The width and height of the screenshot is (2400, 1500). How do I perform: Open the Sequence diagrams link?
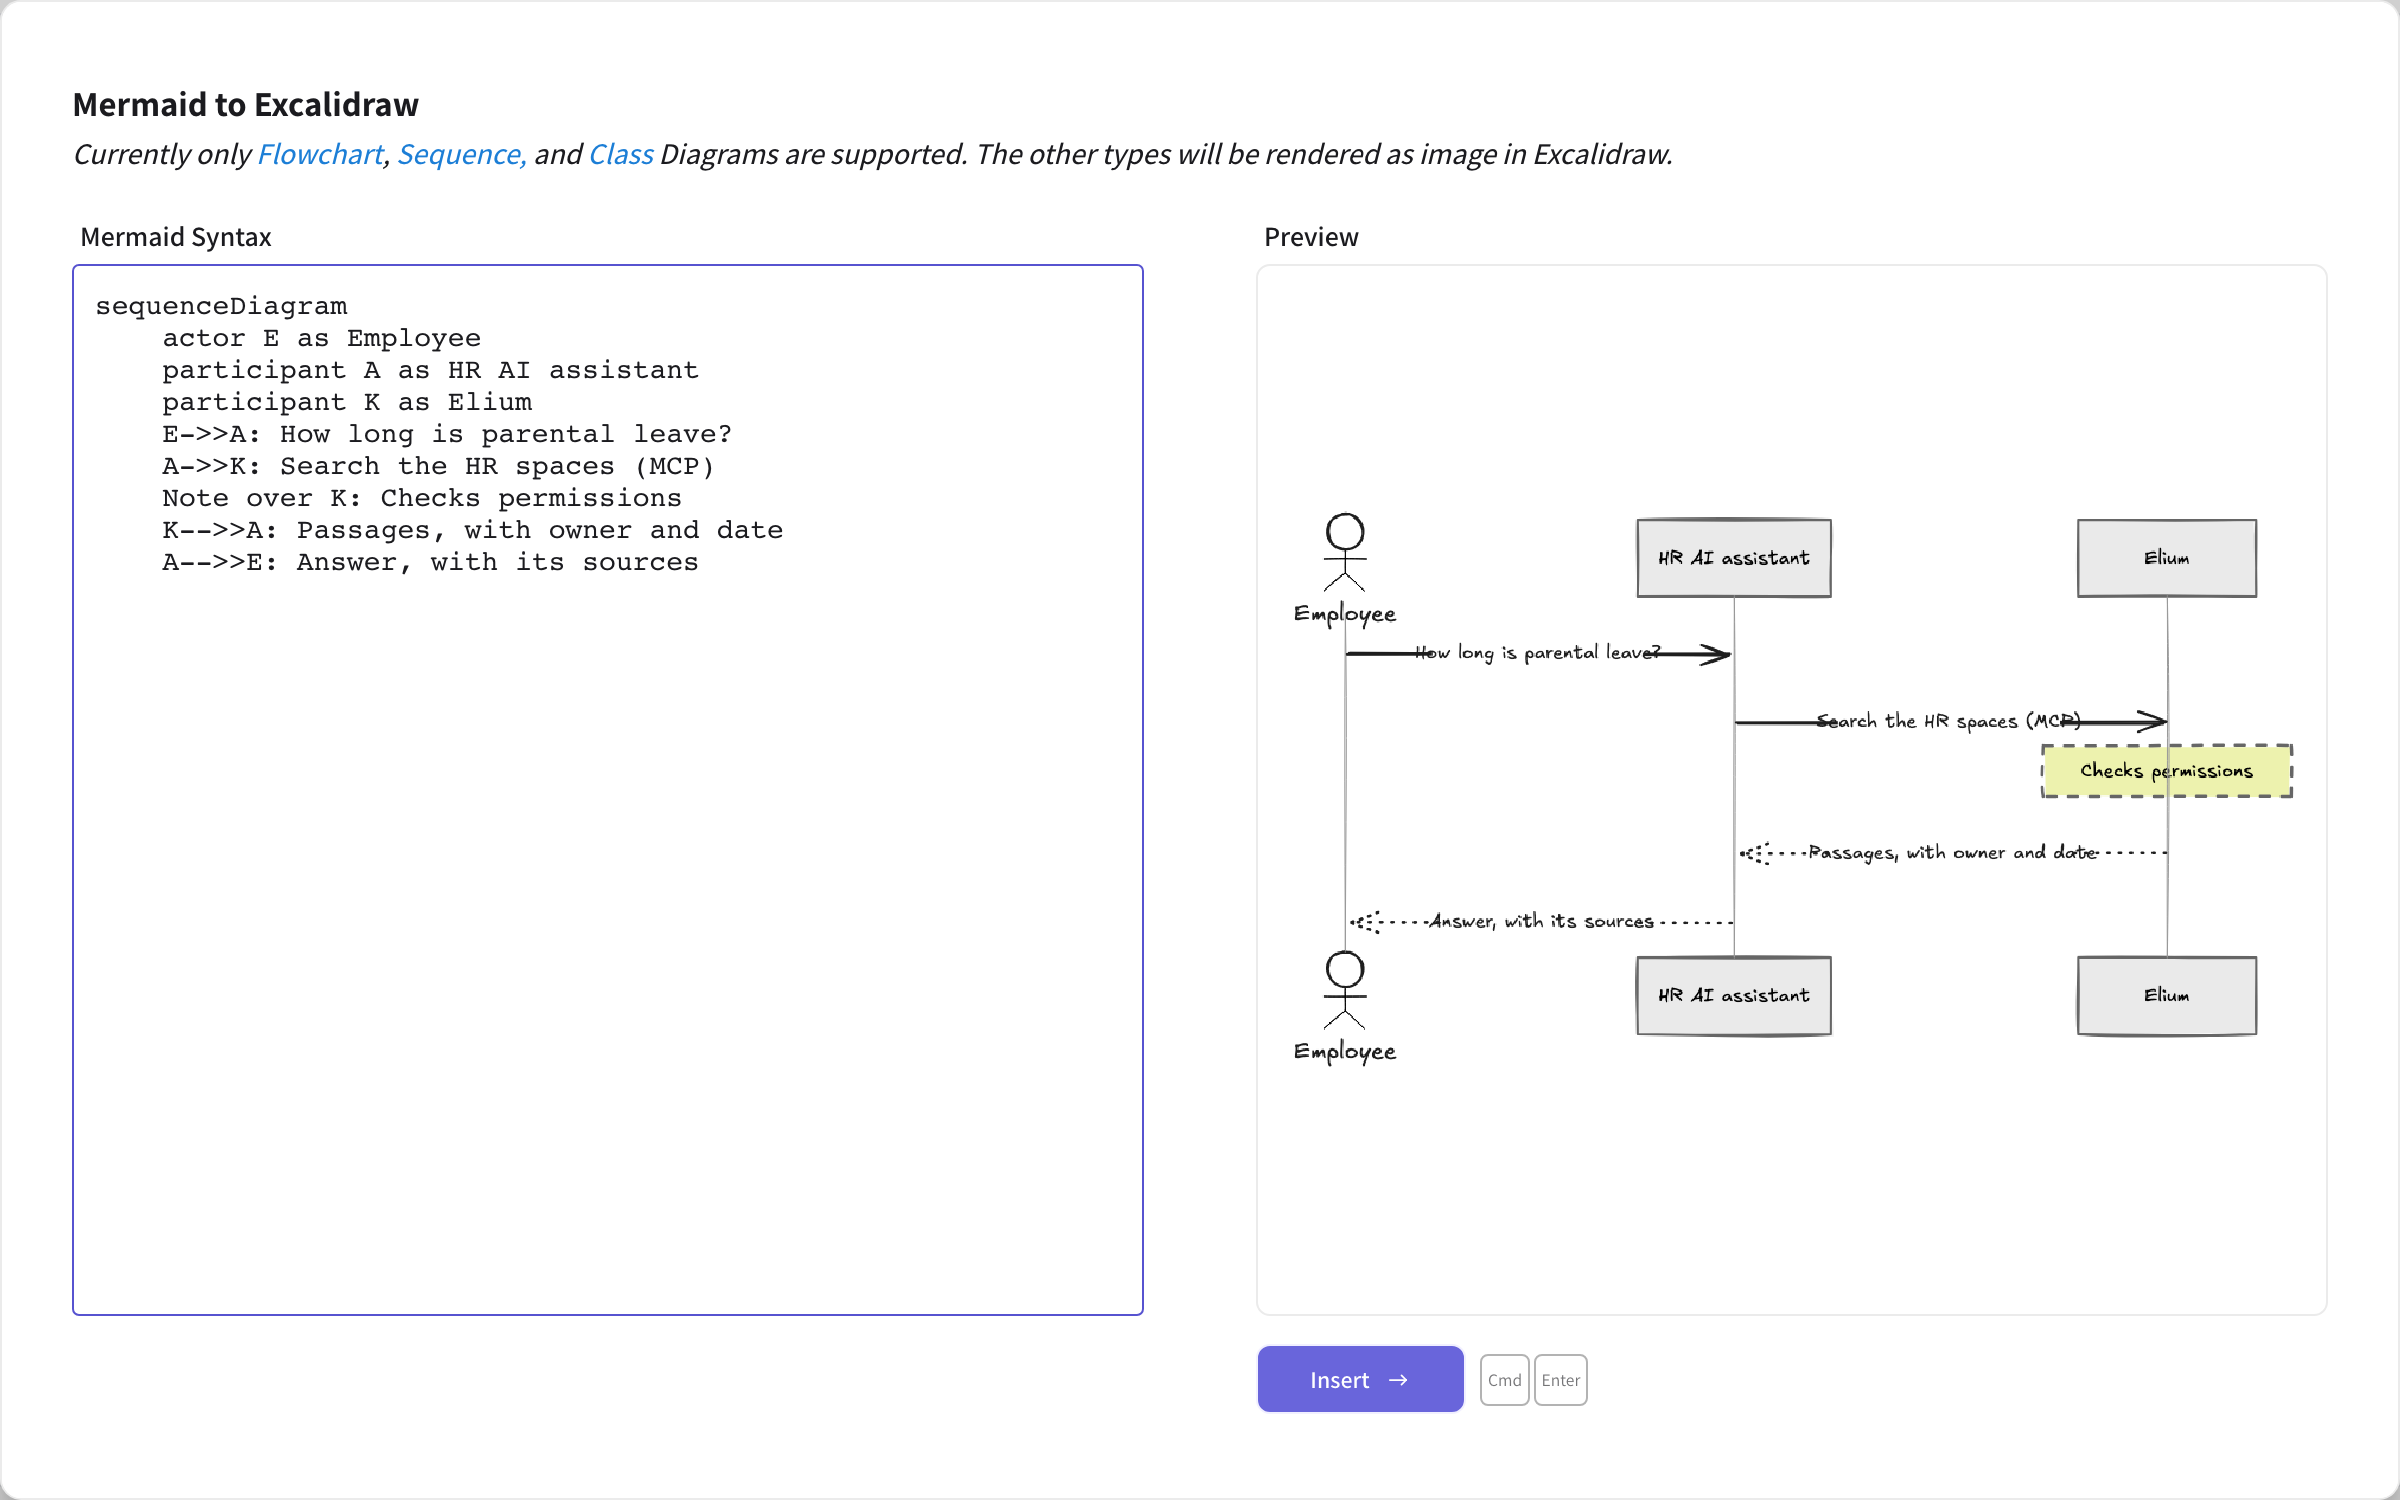(461, 154)
